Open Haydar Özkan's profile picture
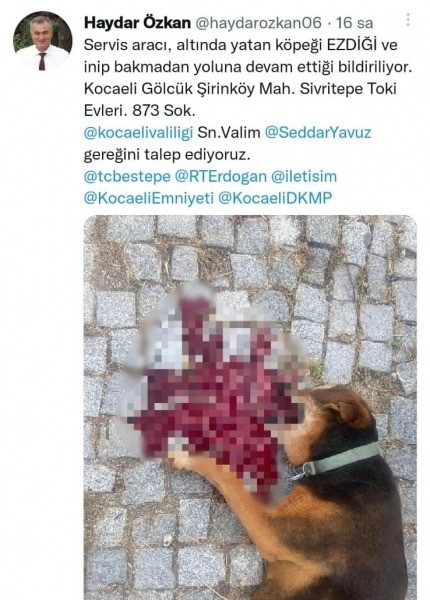Image resolution: width=430 pixels, height=600 pixels. click(42, 41)
